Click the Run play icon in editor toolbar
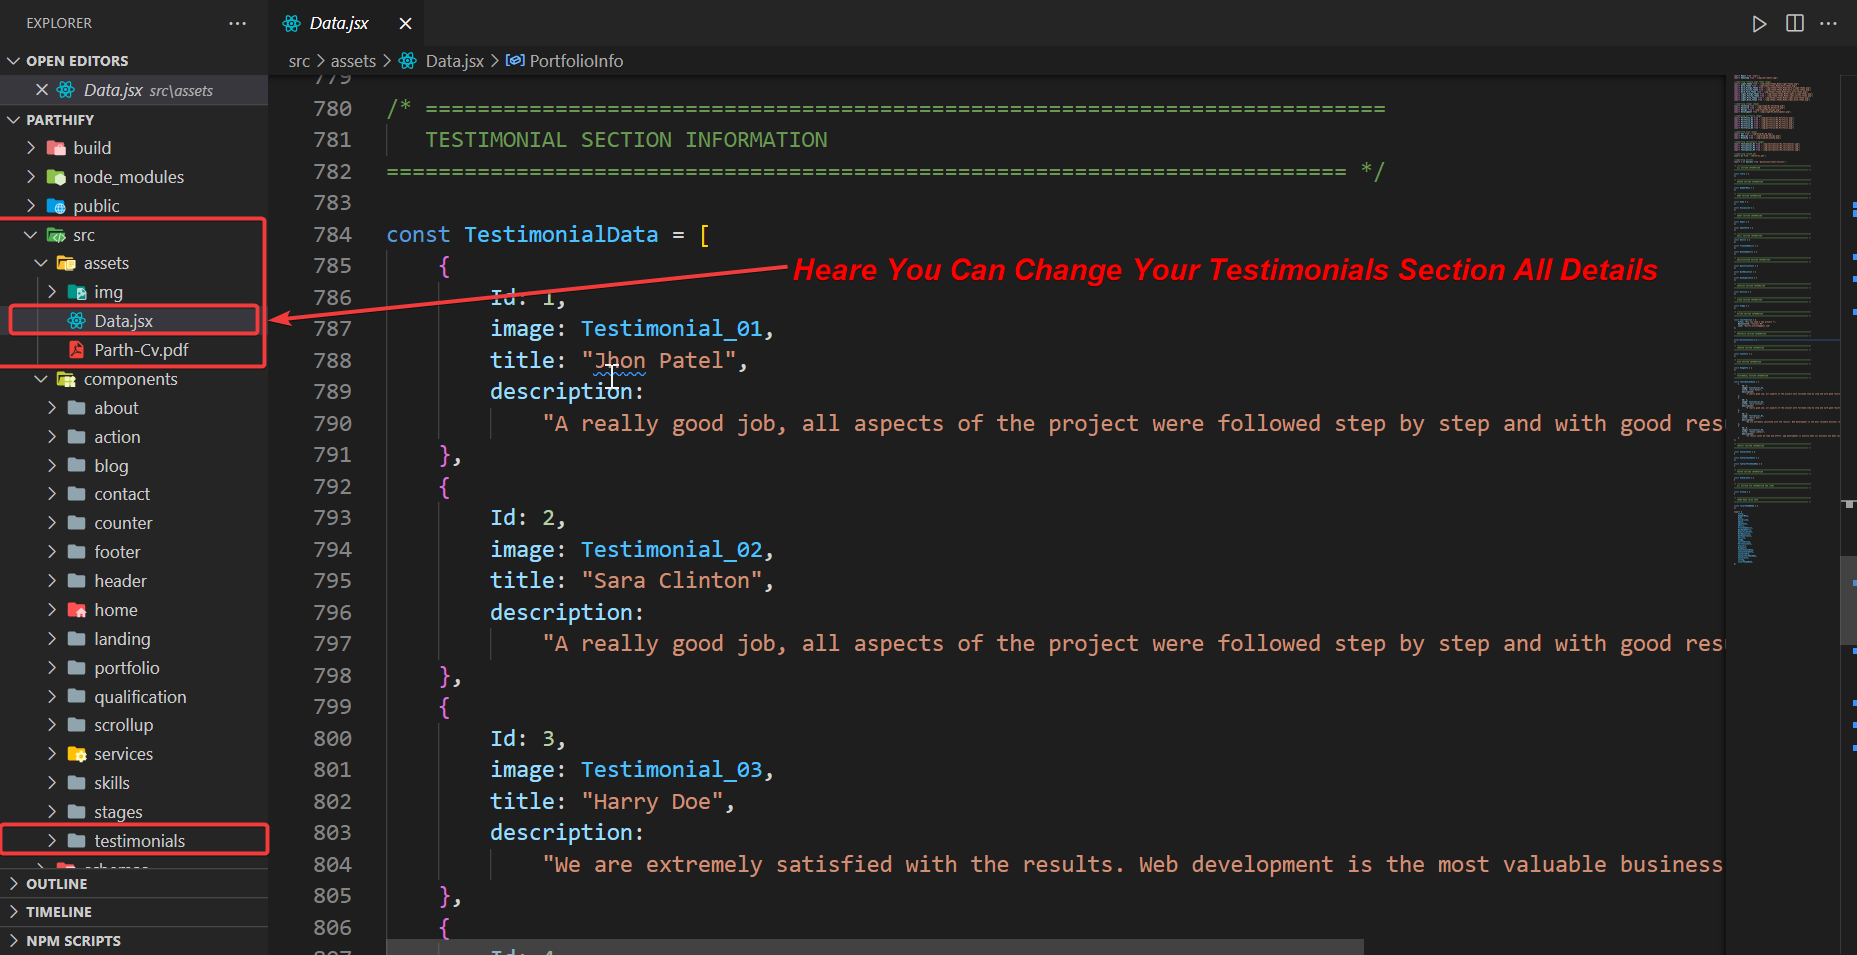This screenshot has width=1857, height=955. point(1759,24)
